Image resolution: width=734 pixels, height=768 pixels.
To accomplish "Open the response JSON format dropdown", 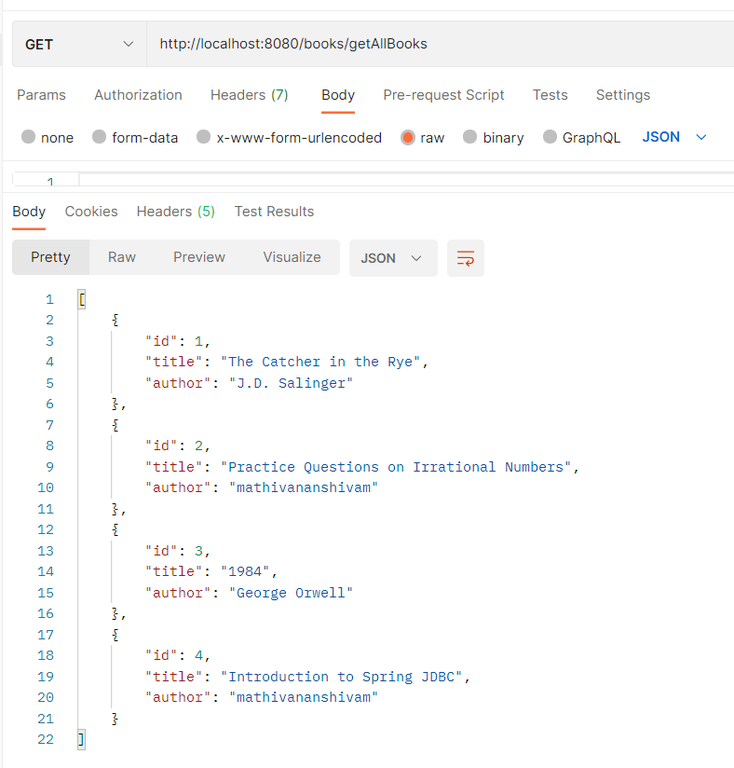I will (x=392, y=258).
